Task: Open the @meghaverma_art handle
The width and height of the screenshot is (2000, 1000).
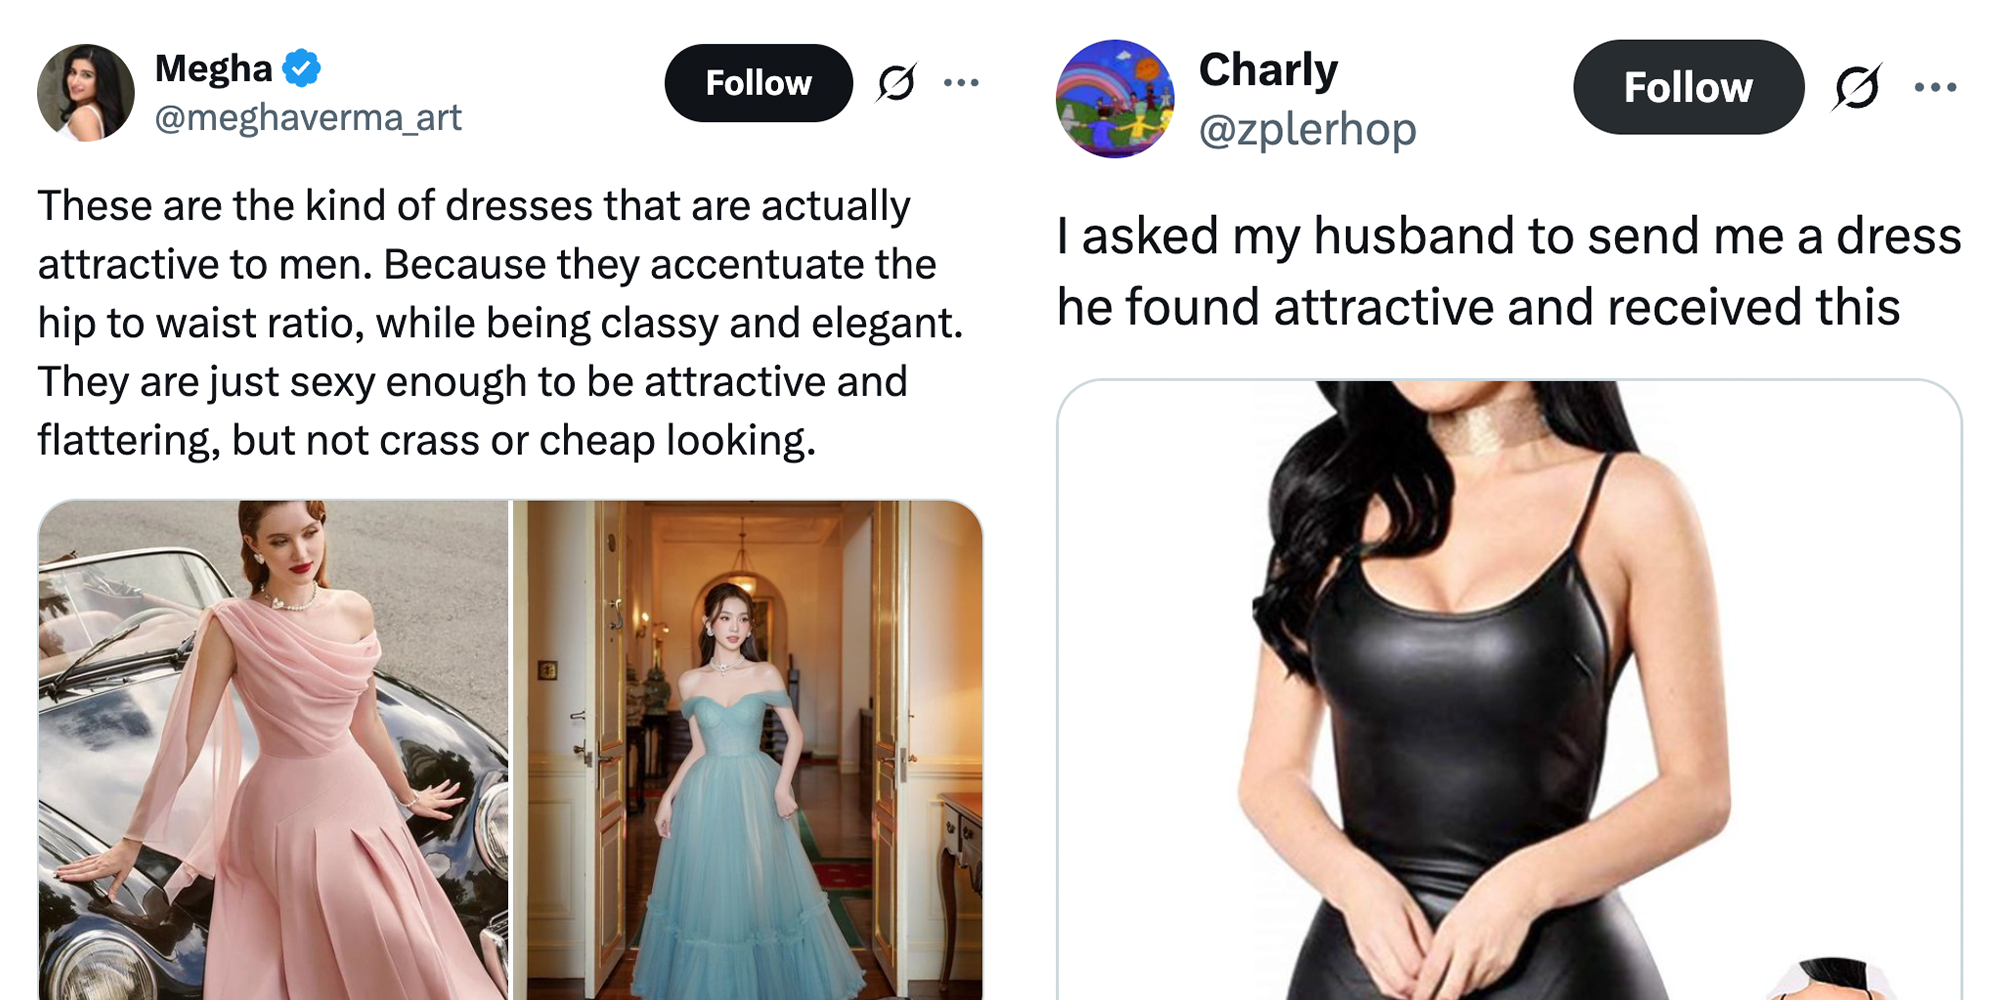Action: tap(310, 118)
